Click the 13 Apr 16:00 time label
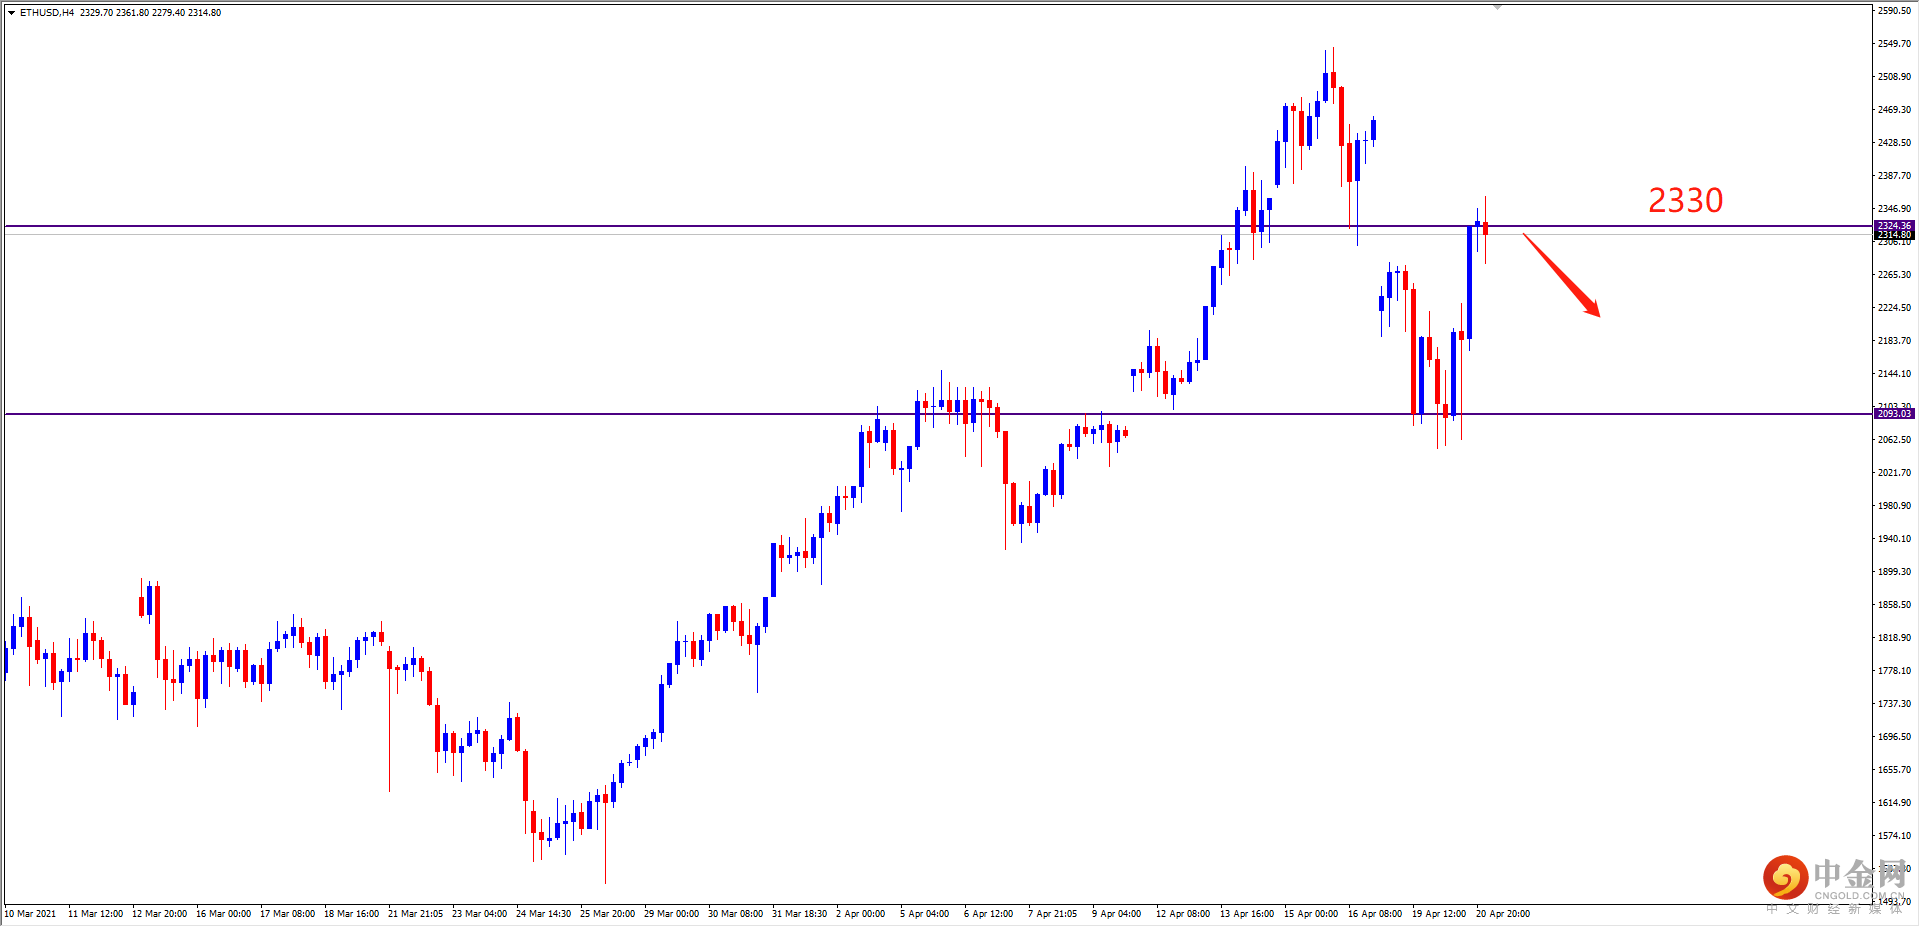 1247,914
